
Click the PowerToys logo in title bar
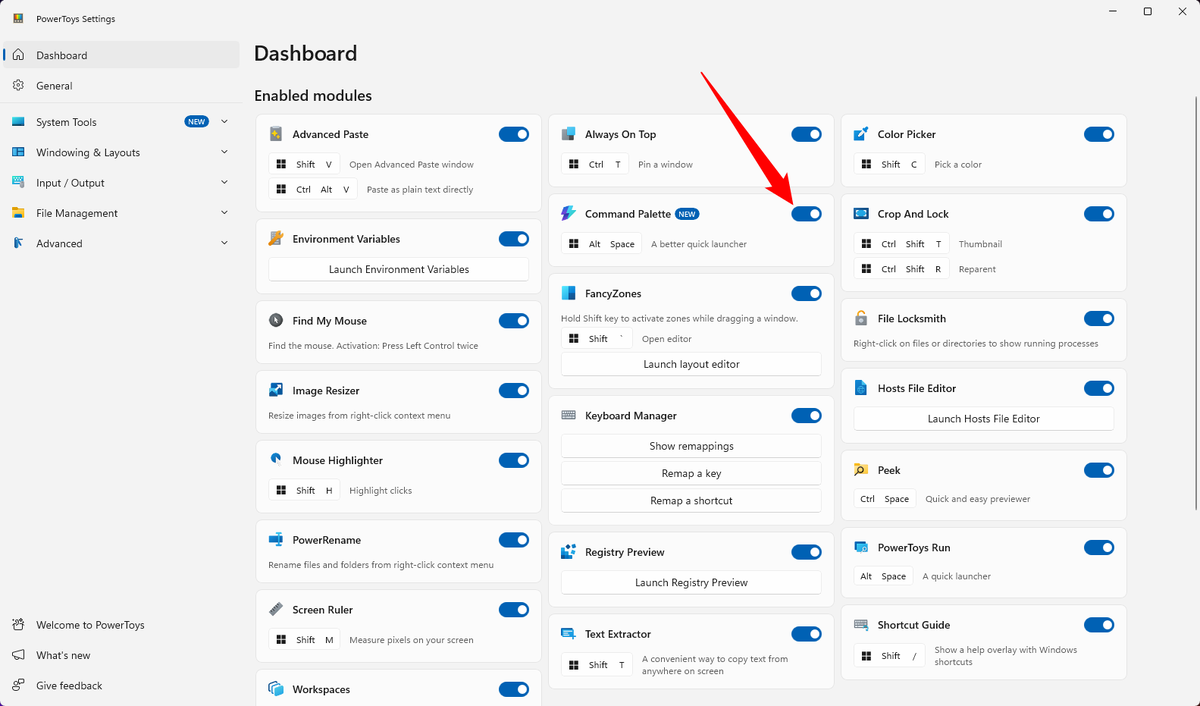(x=18, y=18)
